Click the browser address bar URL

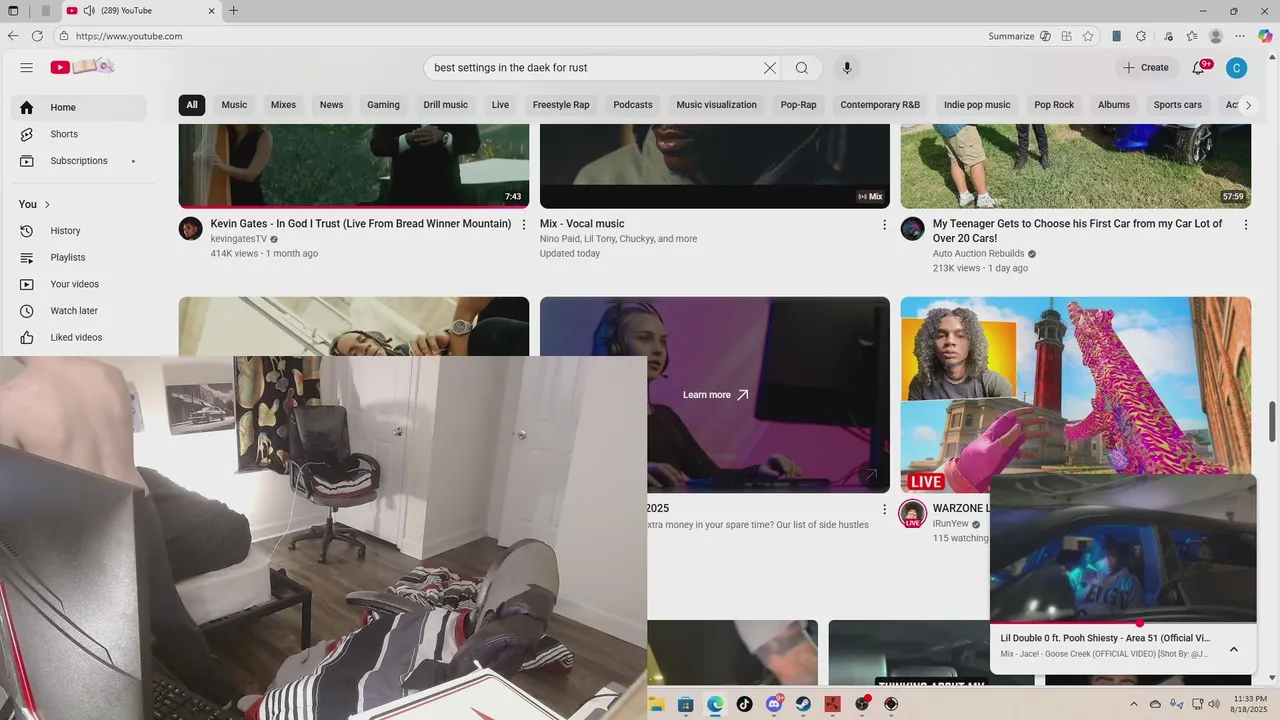tap(129, 36)
